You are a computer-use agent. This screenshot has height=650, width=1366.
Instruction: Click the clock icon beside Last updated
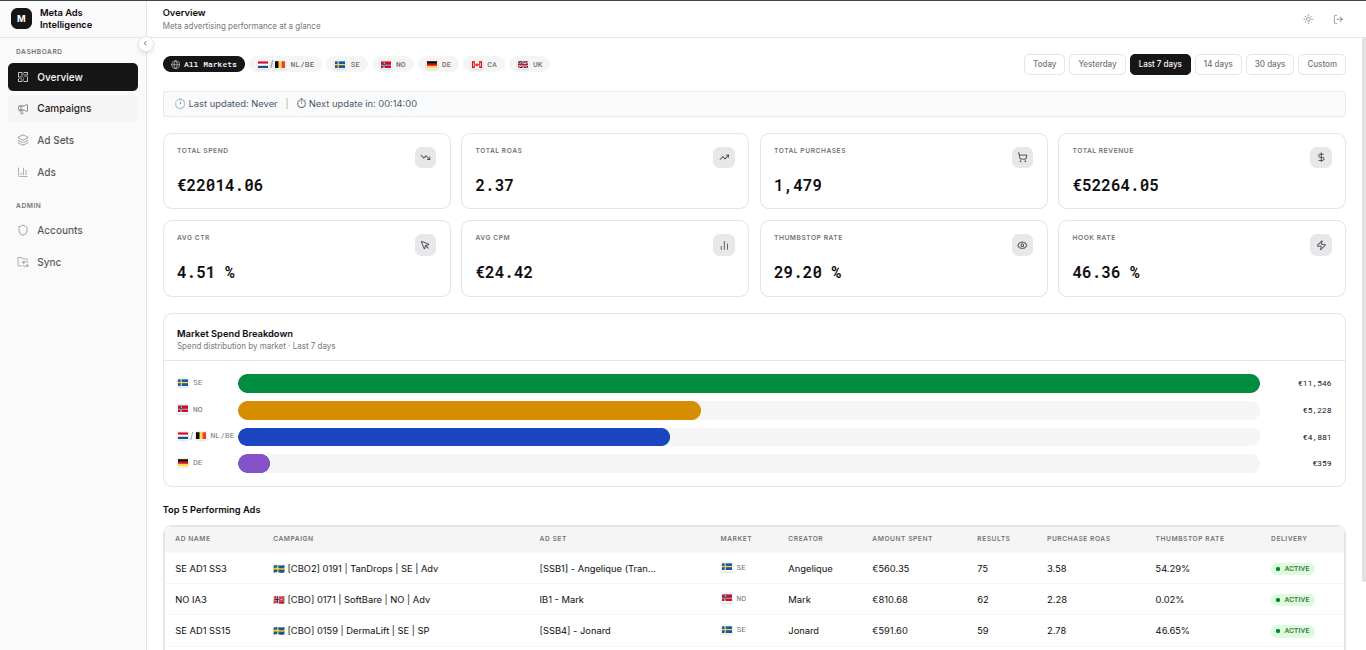click(x=180, y=104)
